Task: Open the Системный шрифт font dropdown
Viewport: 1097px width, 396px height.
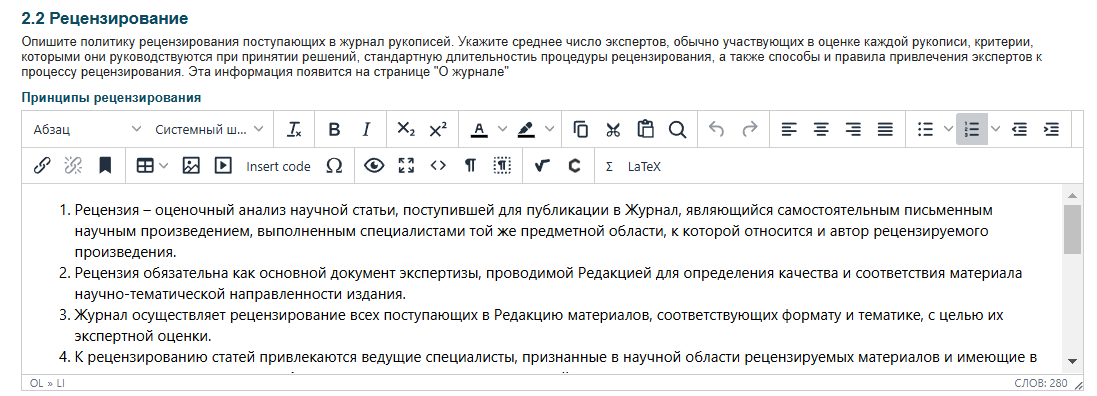Action: tap(208, 129)
